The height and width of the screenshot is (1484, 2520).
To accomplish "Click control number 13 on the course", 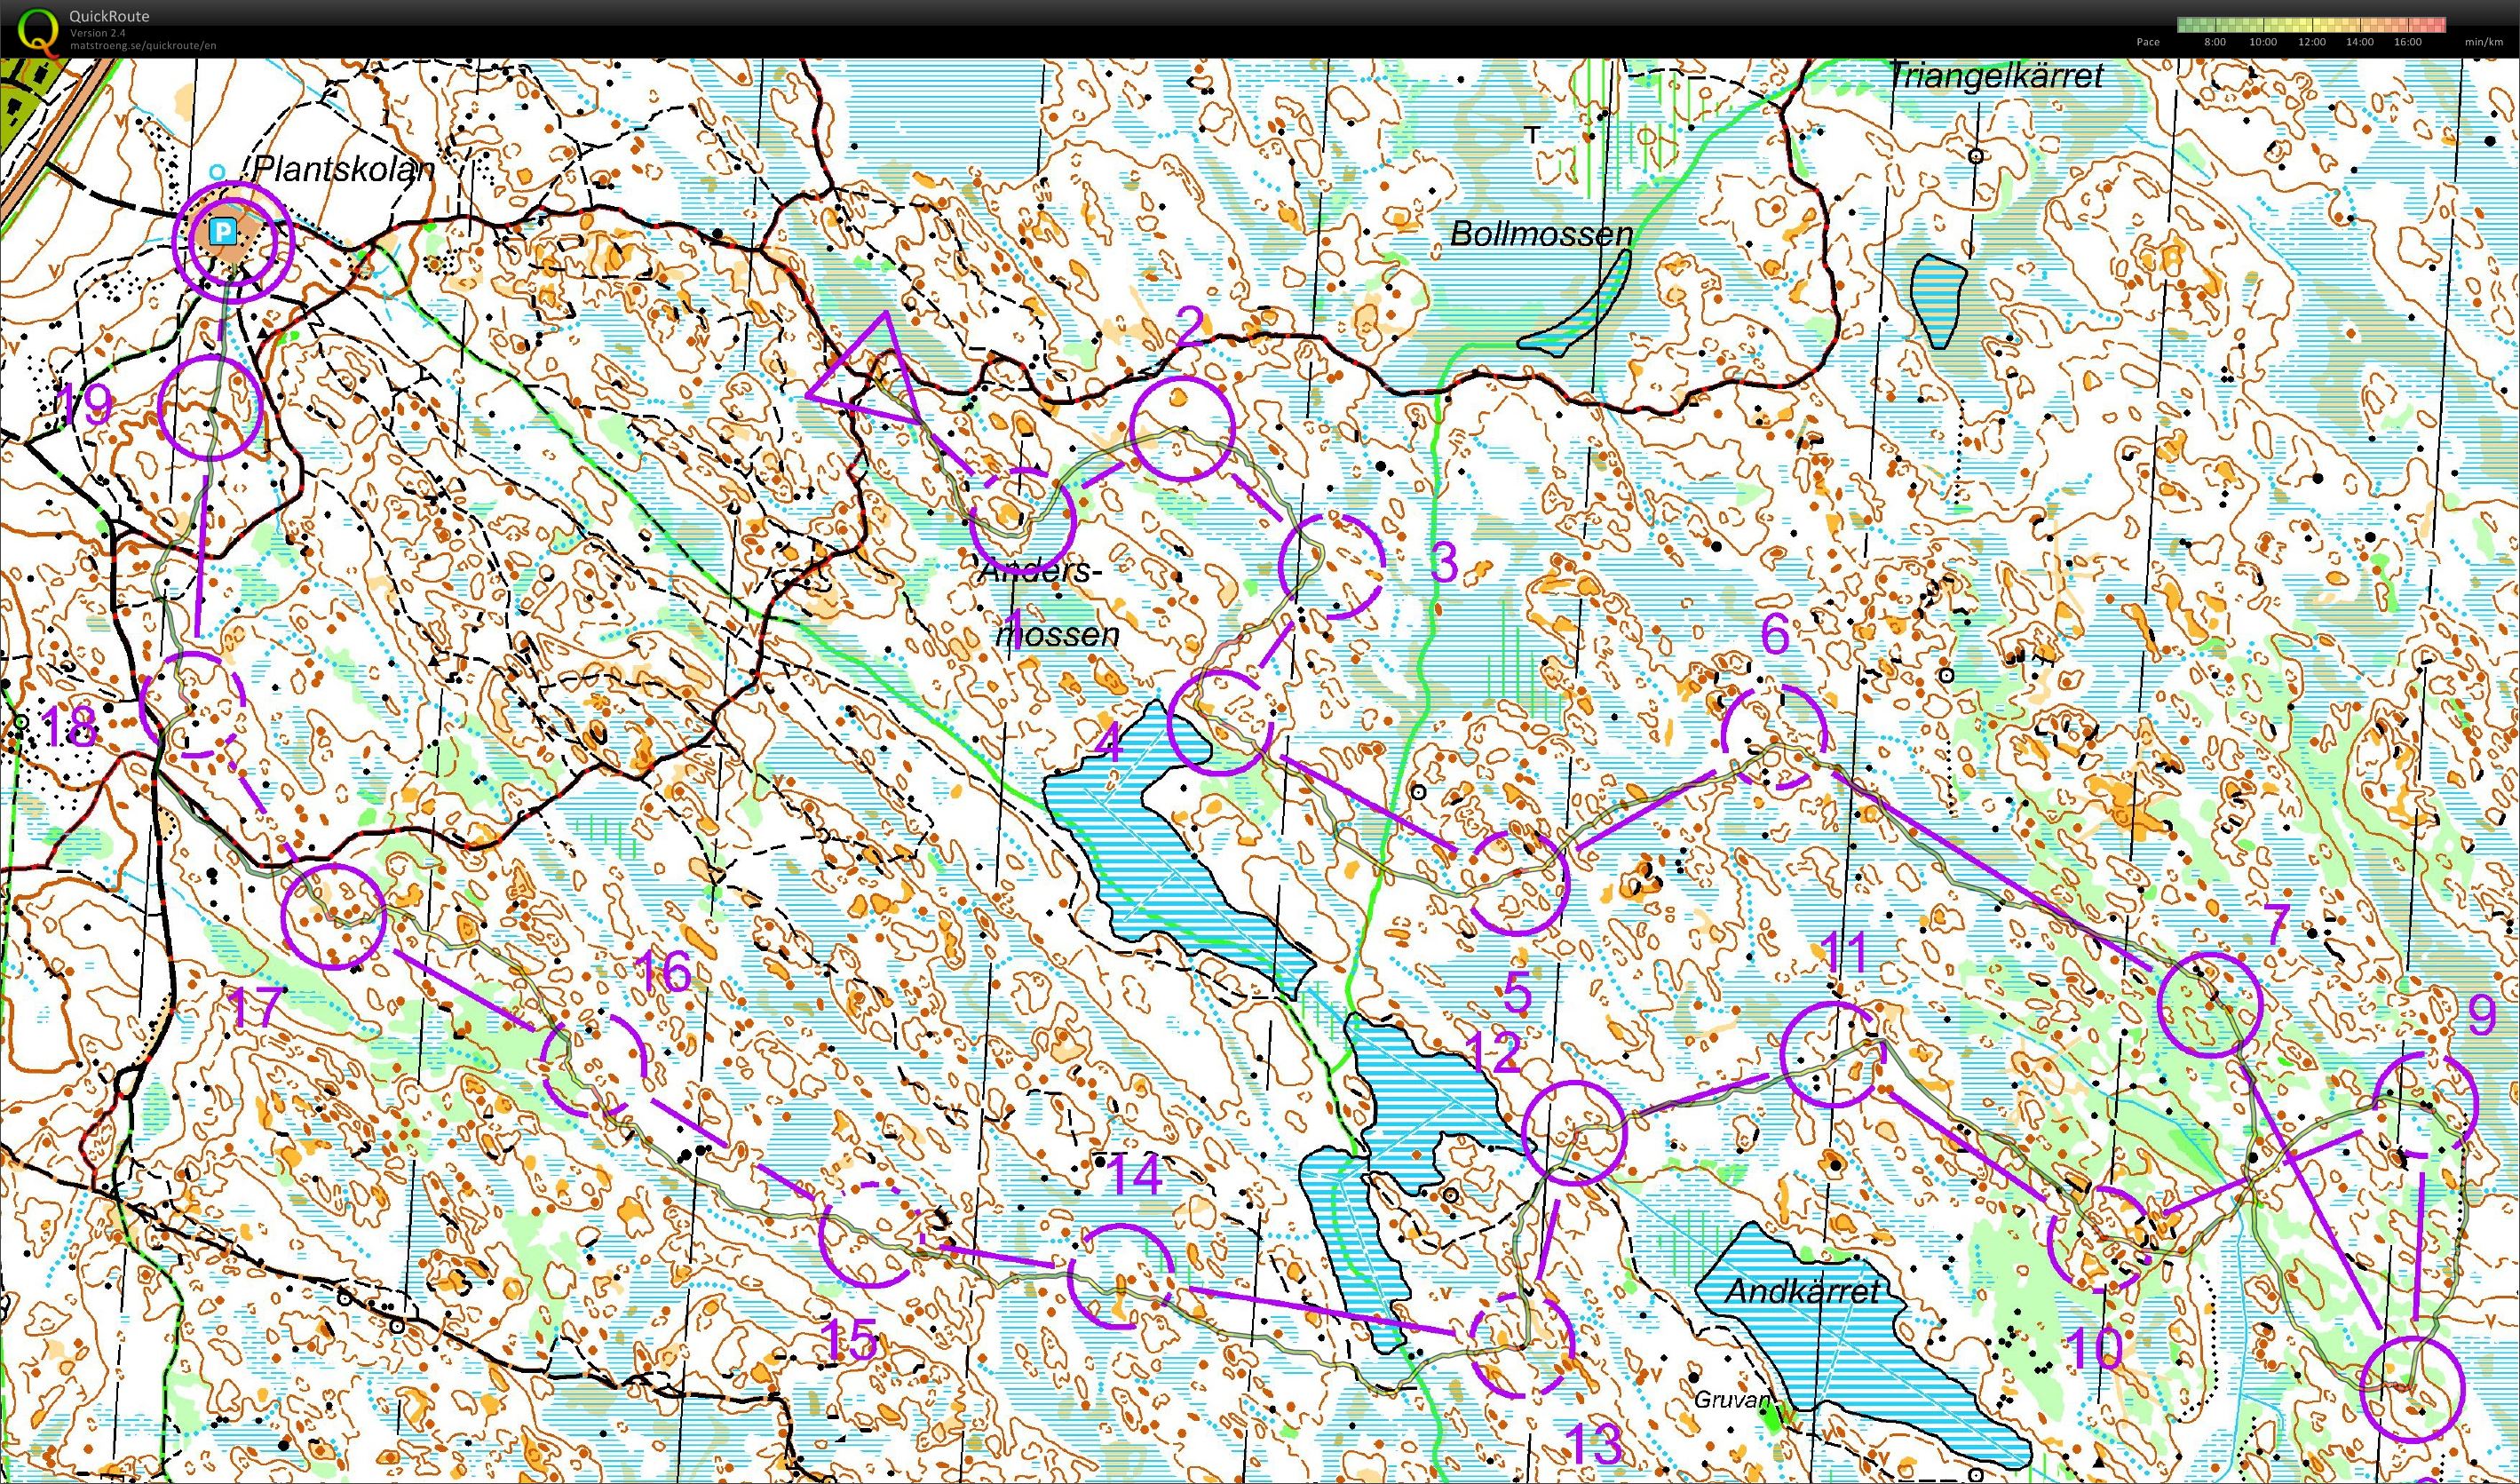I will click(1593, 1444).
